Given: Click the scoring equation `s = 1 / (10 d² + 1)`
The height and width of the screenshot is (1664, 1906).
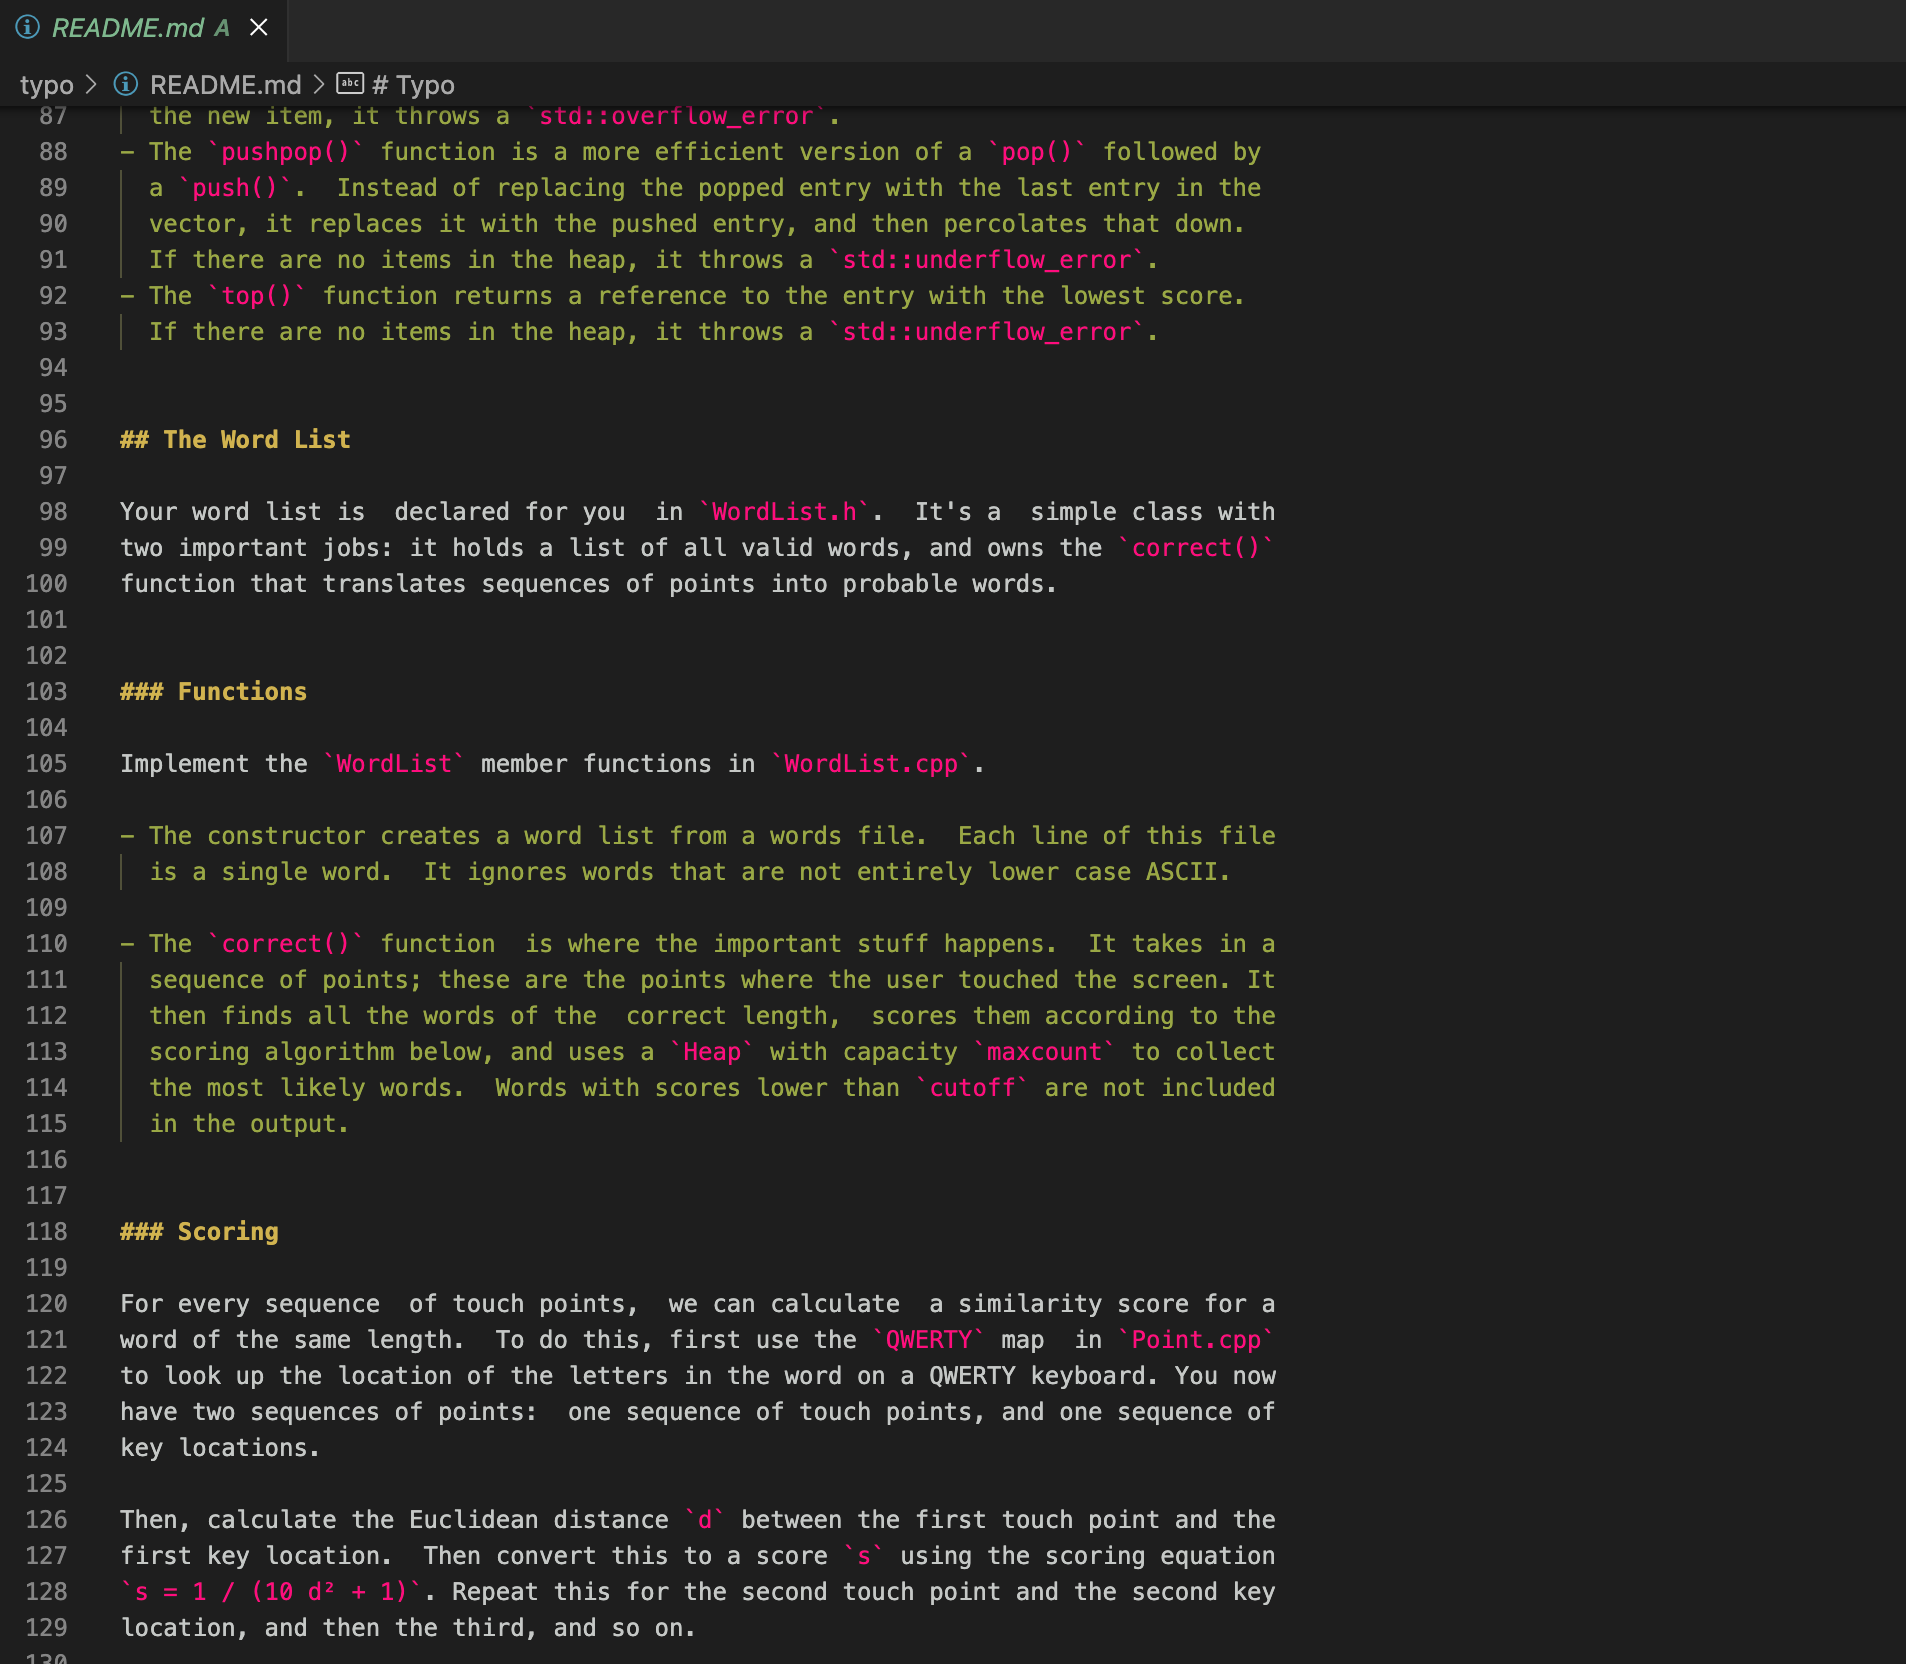Looking at the screenshot, I should [271, 1592].
